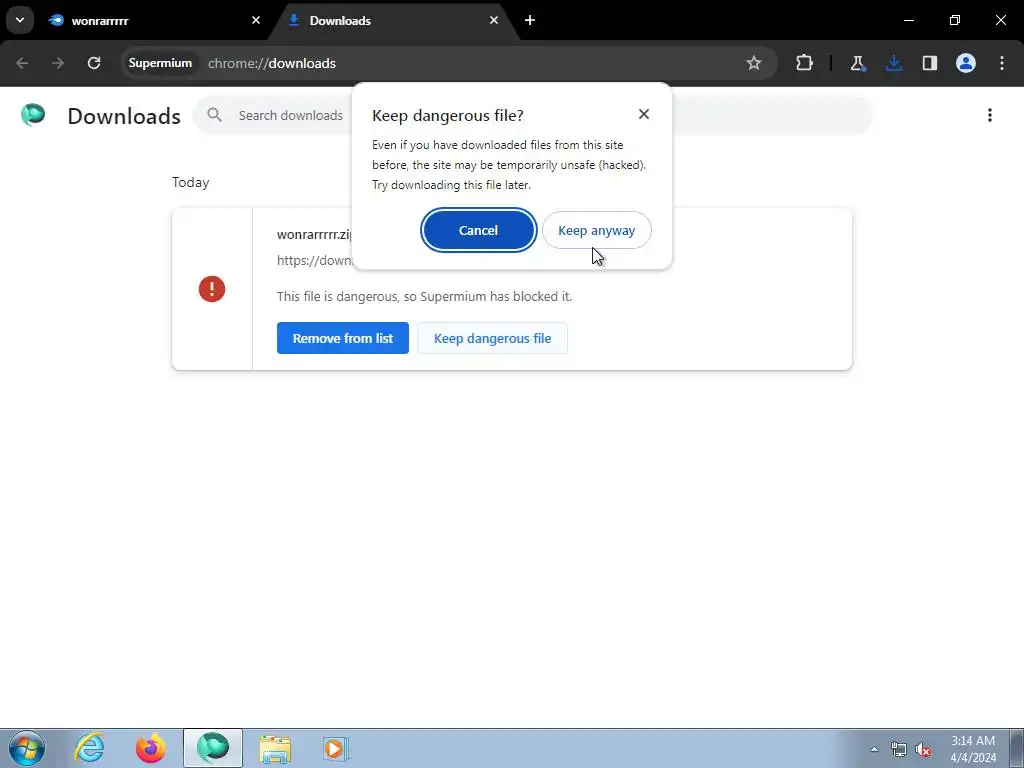Viewport: 1024px width, 768px height.
Task: Open a new tab
Action: pos(530,20)
